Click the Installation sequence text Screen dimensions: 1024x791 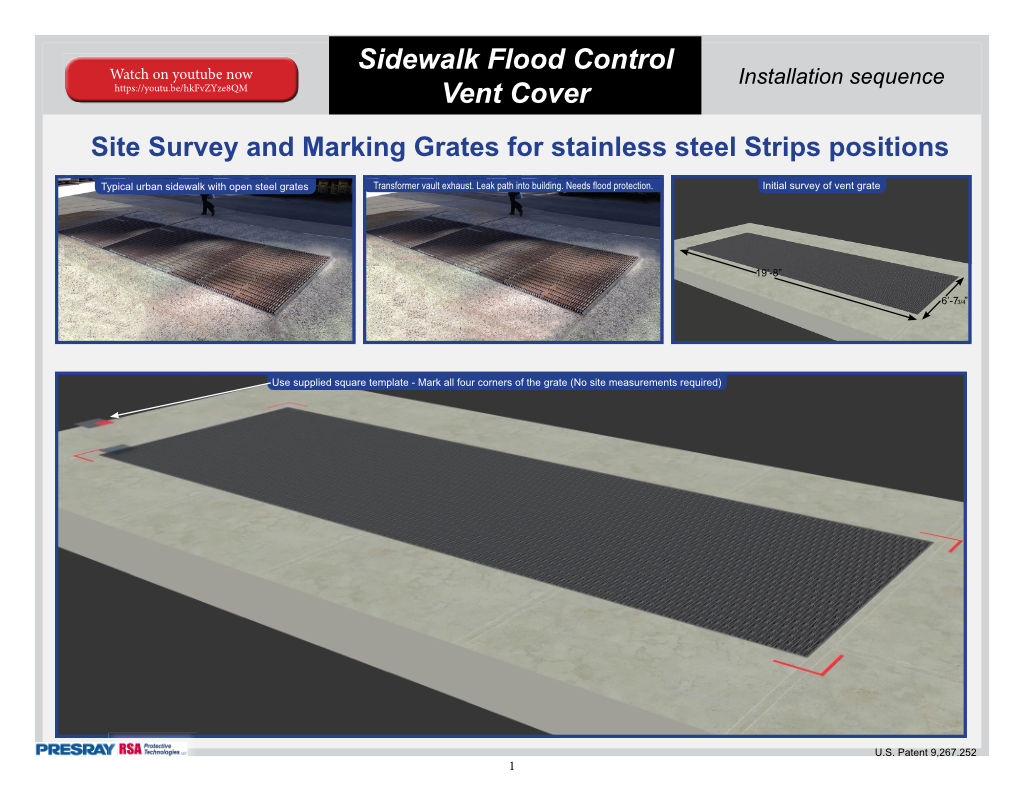tap(841, 76)
